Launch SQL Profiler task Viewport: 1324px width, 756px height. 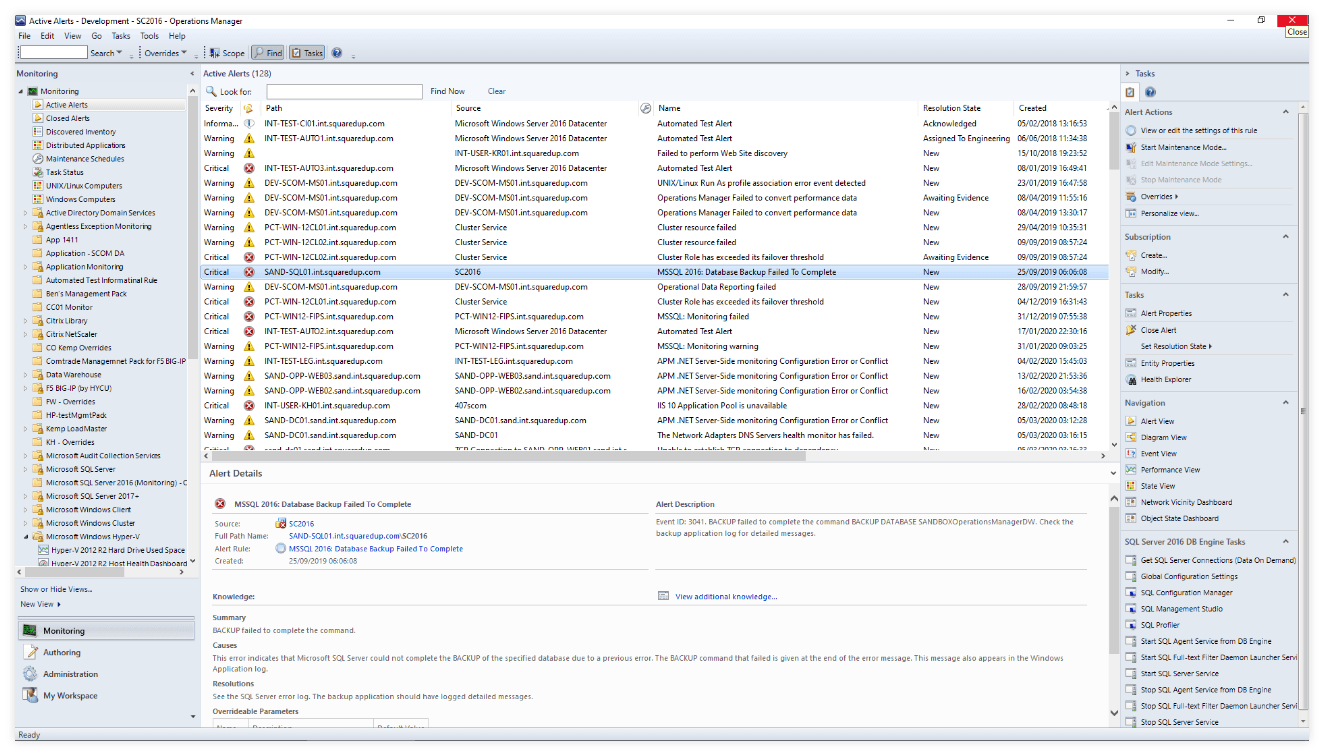1160,625
